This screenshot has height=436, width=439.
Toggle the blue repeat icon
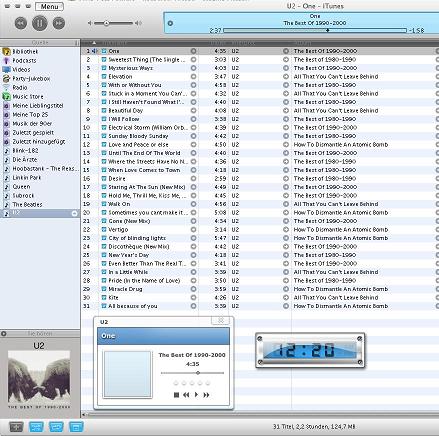click(56, 427)
